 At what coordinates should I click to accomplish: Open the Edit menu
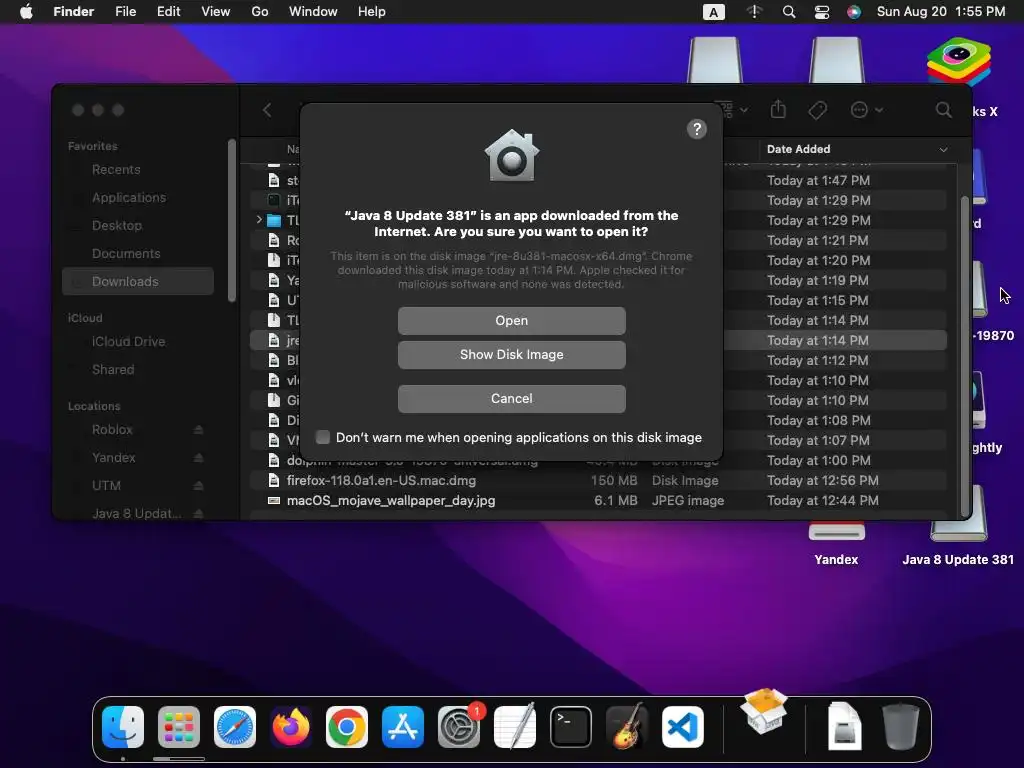[x=168, y=12]
